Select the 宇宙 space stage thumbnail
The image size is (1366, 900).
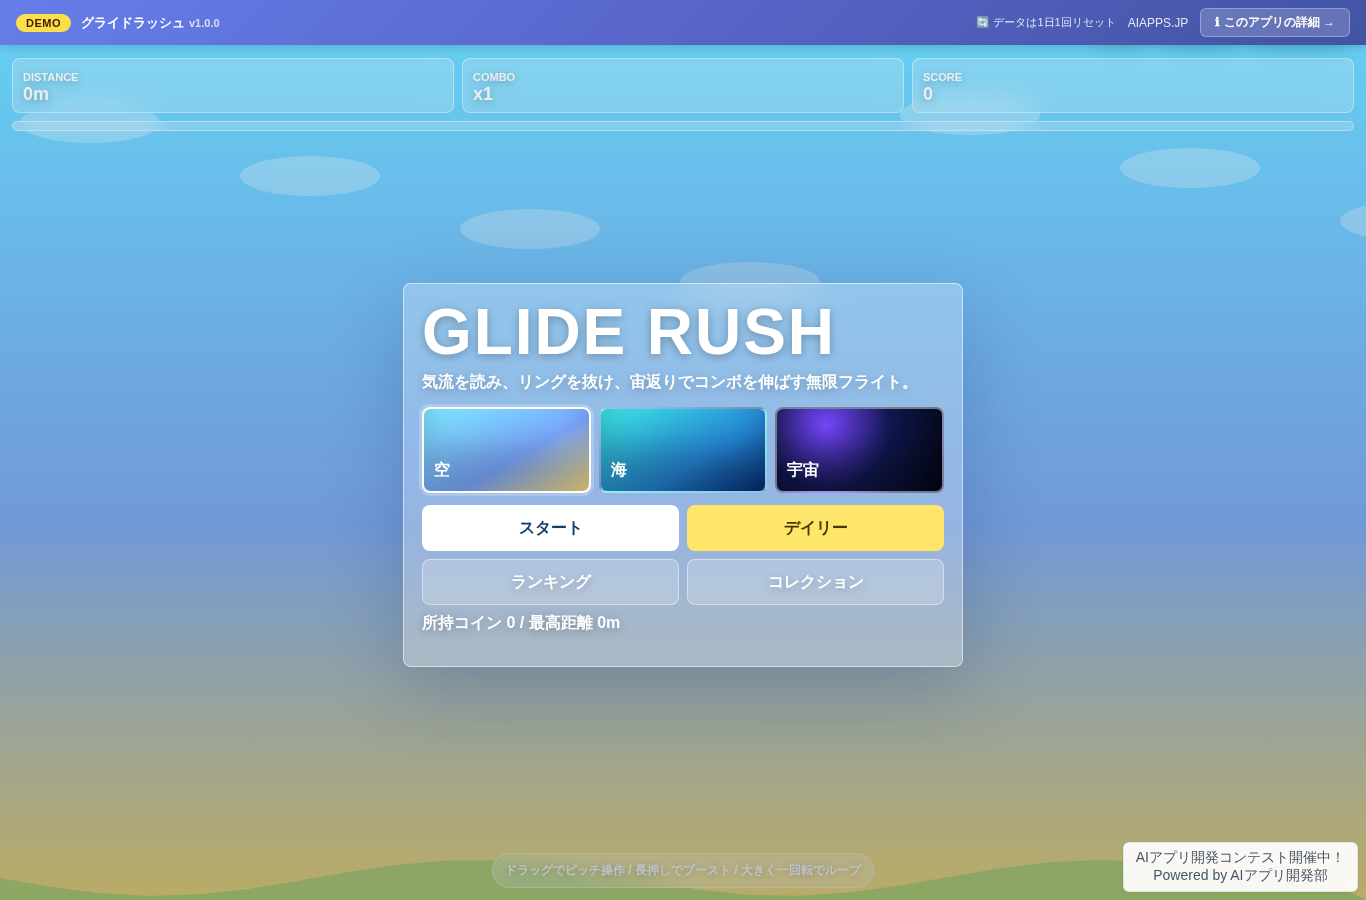pyautogui.click(x=859, y=450)
